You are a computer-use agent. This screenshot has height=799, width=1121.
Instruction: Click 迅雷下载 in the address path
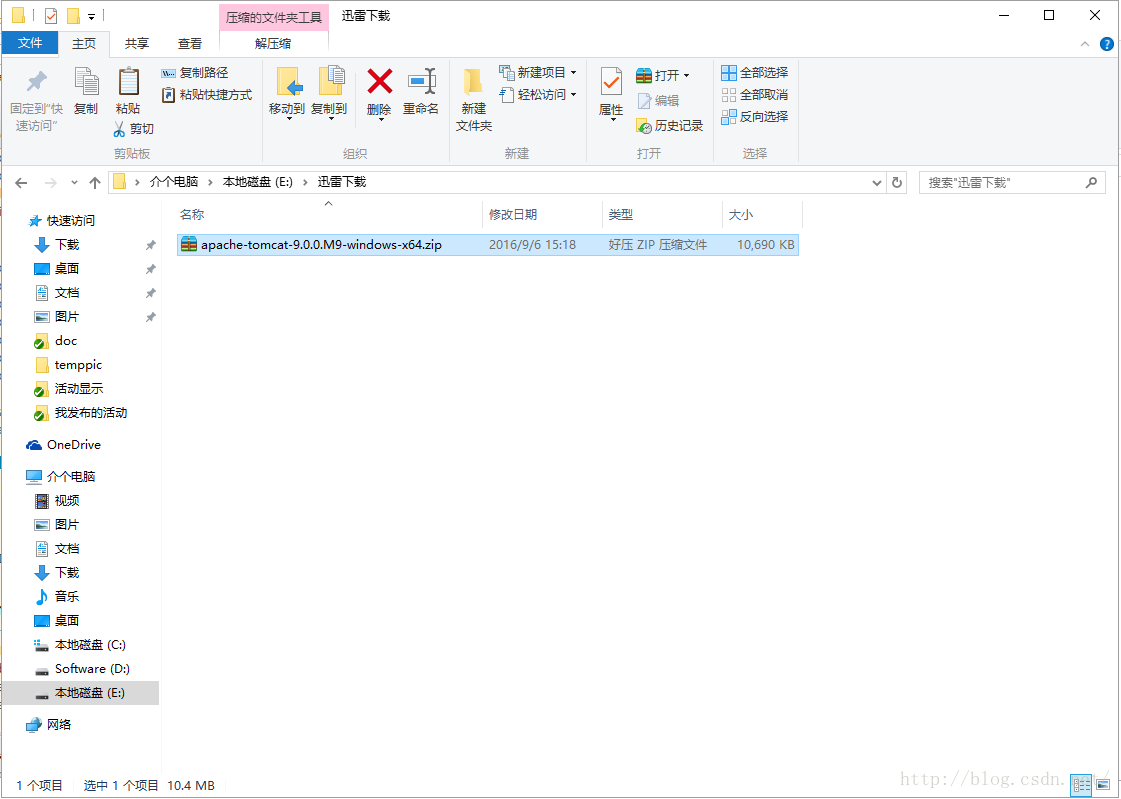(342, 182)
